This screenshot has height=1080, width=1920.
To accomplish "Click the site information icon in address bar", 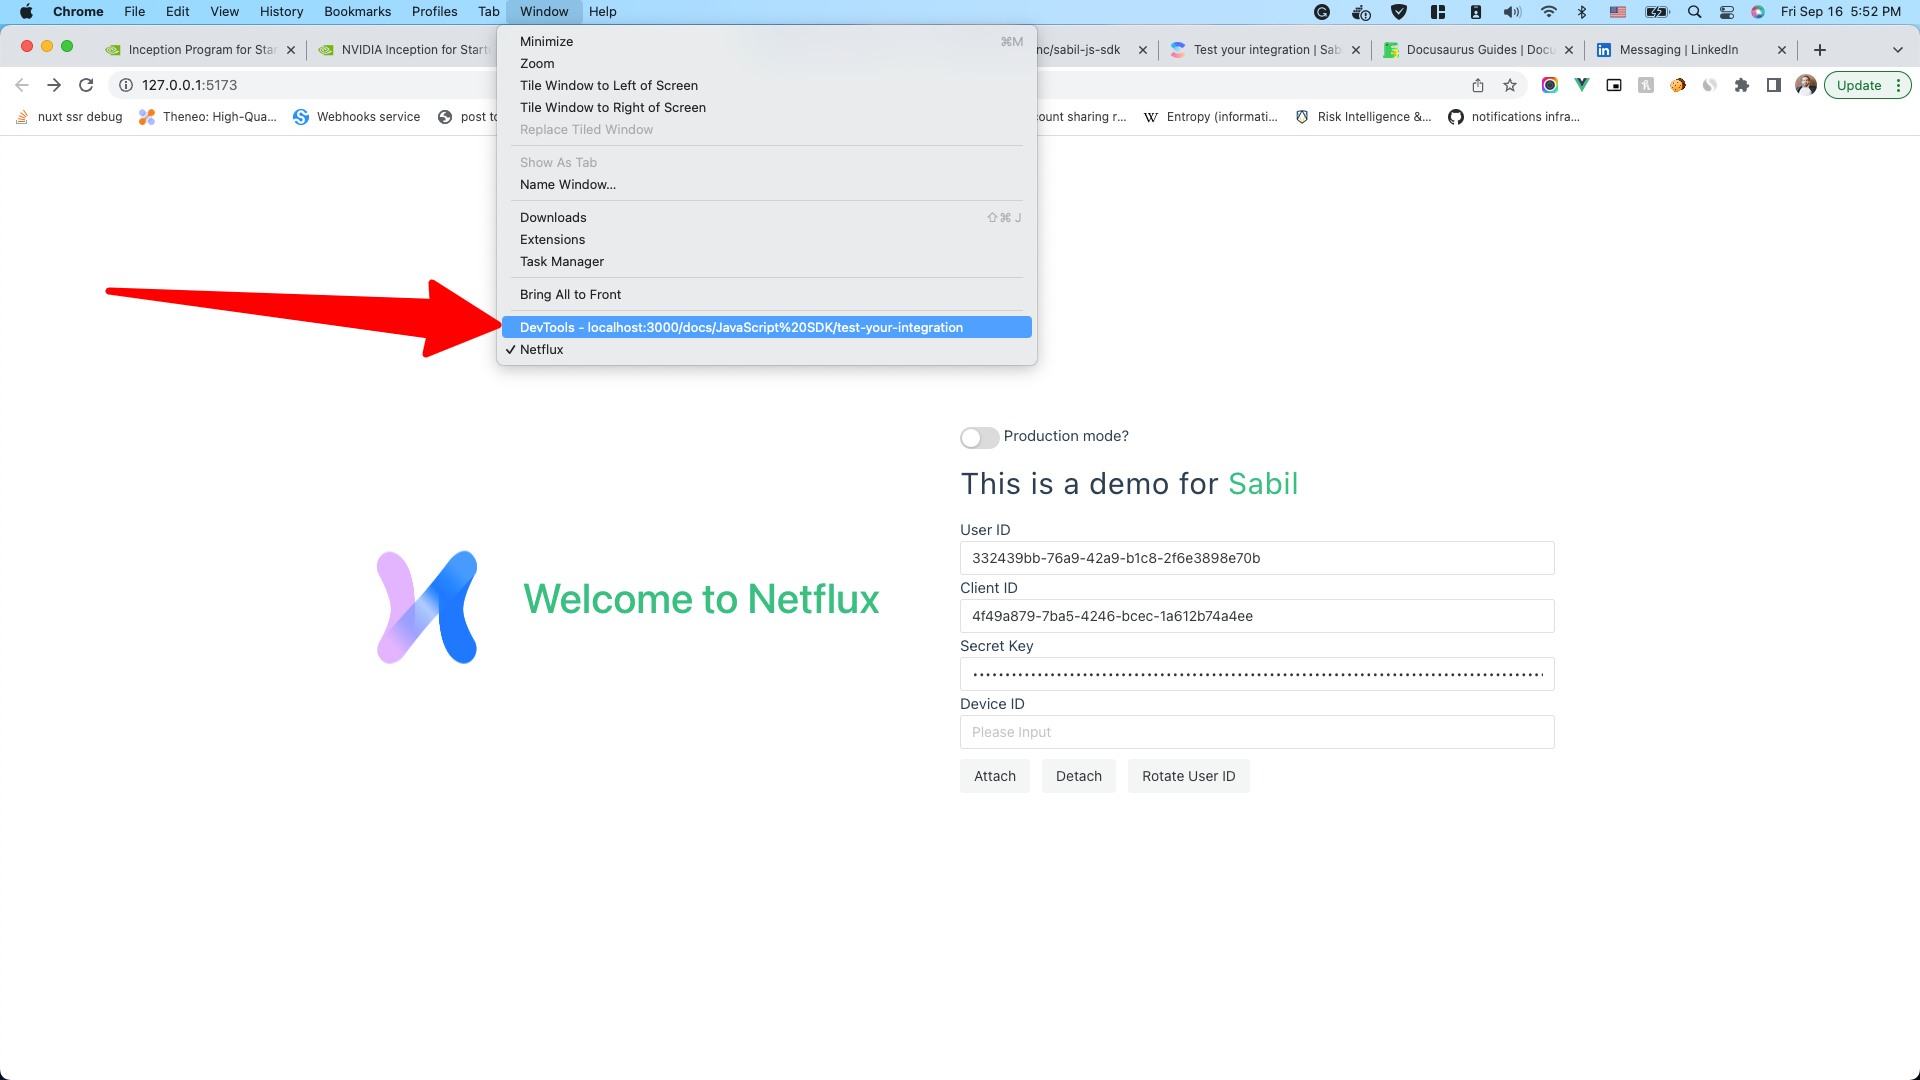I will pyautogui.click(x=126, y=85).
